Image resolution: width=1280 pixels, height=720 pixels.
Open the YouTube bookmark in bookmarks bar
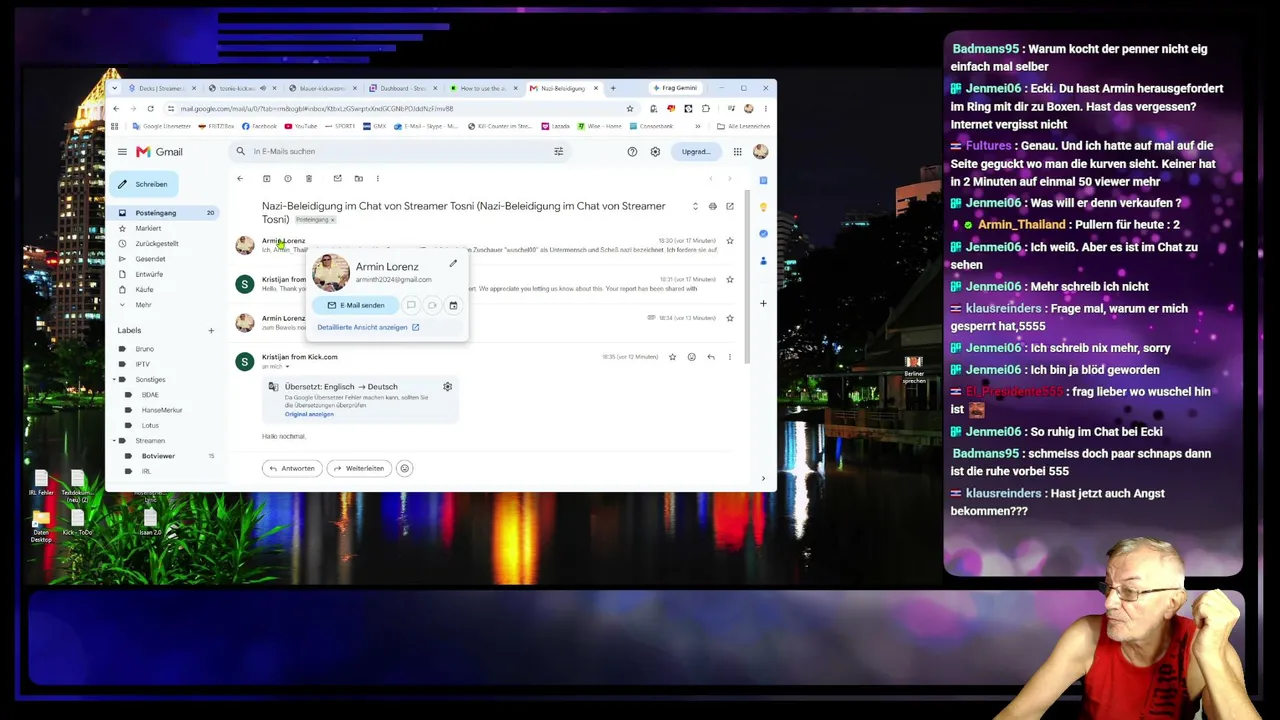click(x=302, y=127)
